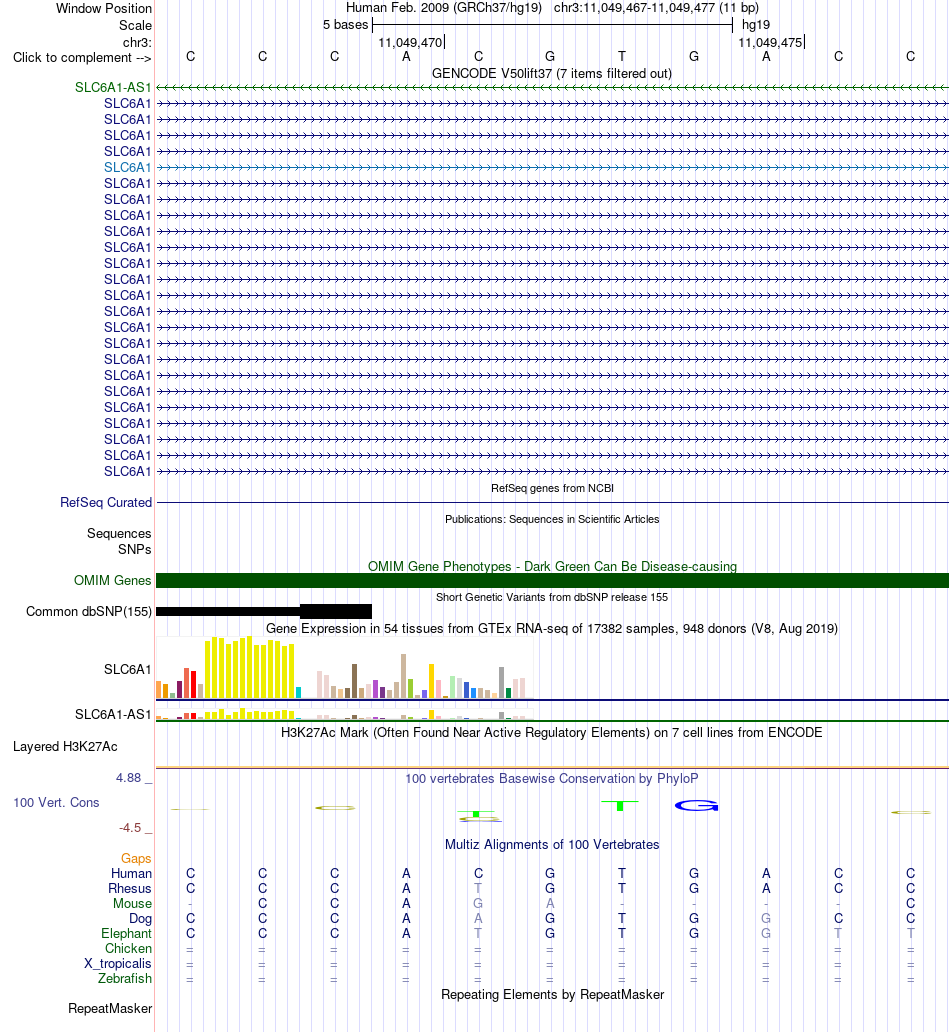Viewport: 950px width, 1032px height.
Task: Click the hg19 label beside scale bar
Action: tap(756, 25)
